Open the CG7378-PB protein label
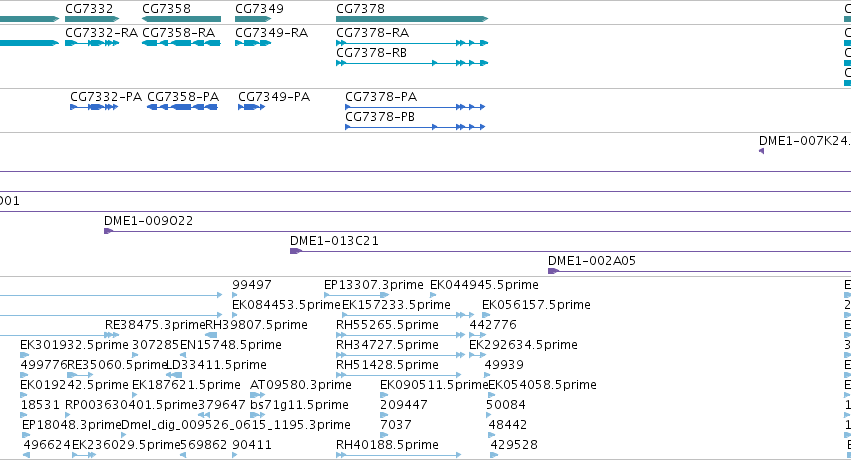This screenshot has height=460, width=851. (x=380, y=117)
